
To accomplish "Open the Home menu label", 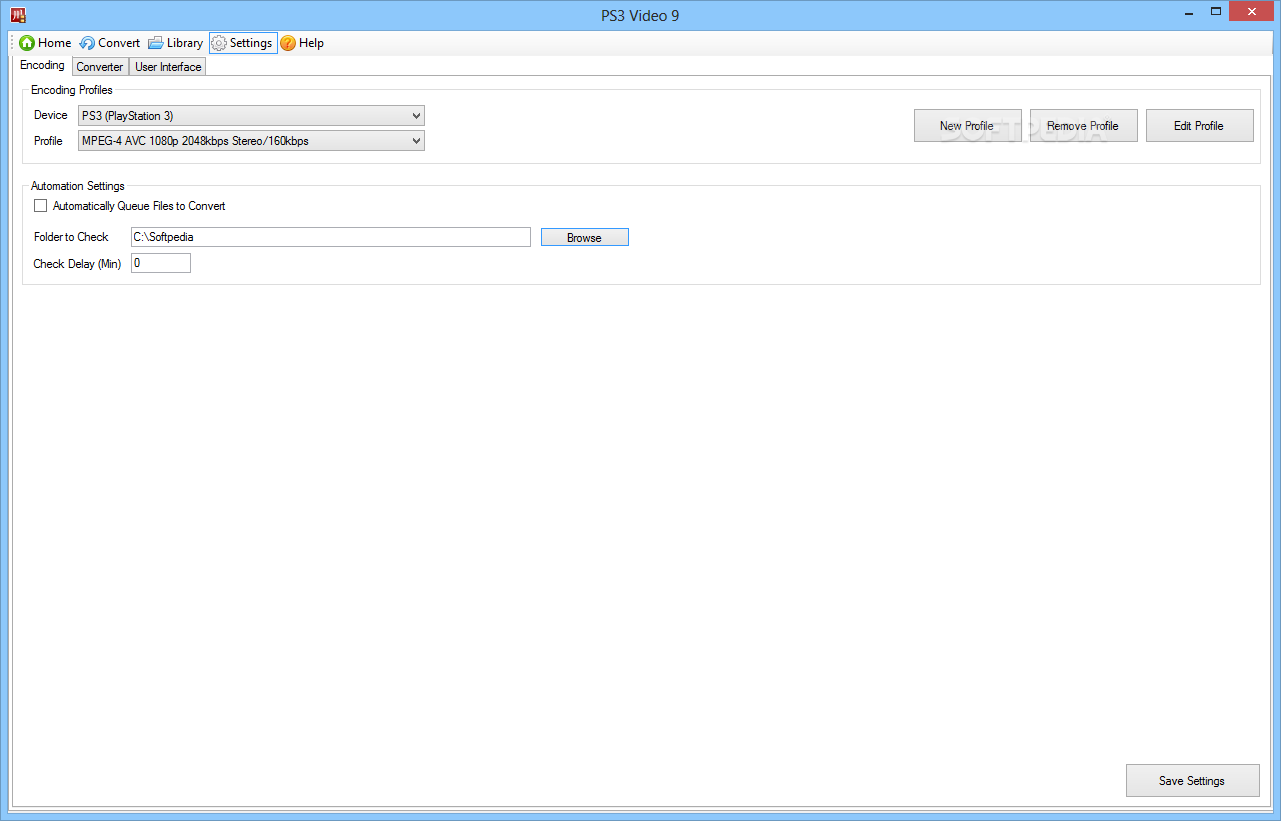I will pyautogui.click(x=55, y=43).
